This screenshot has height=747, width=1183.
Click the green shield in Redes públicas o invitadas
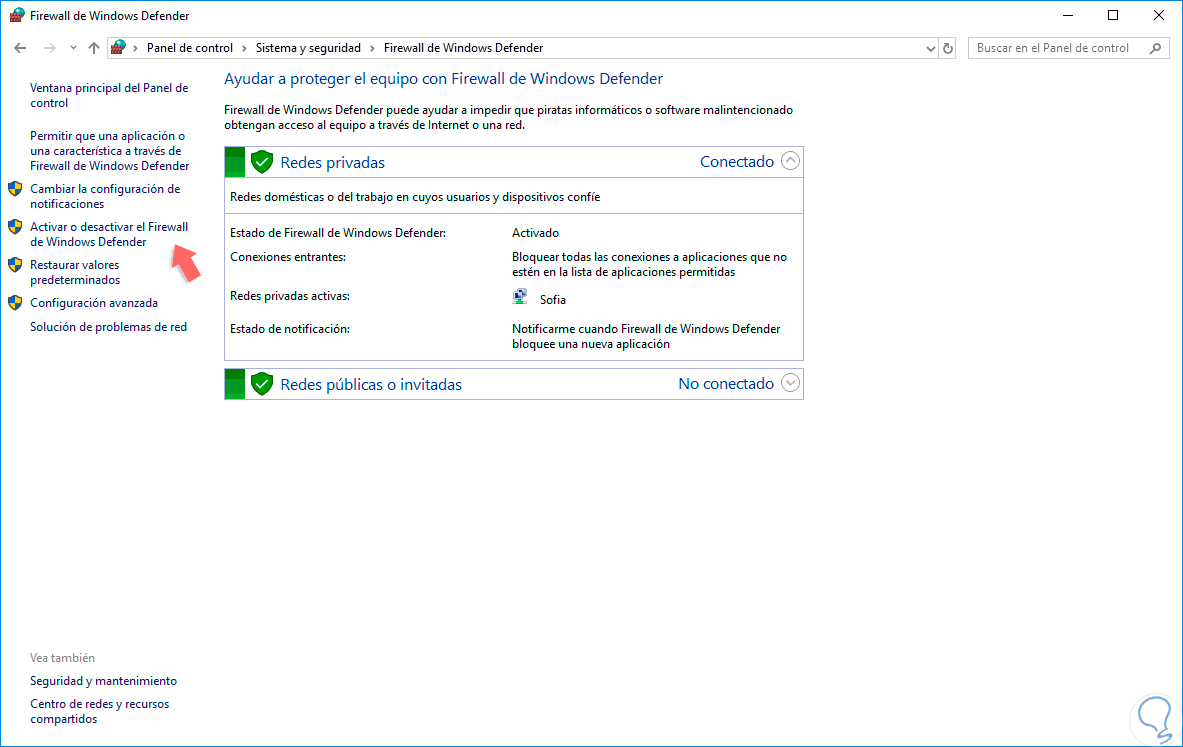[262, 383]
